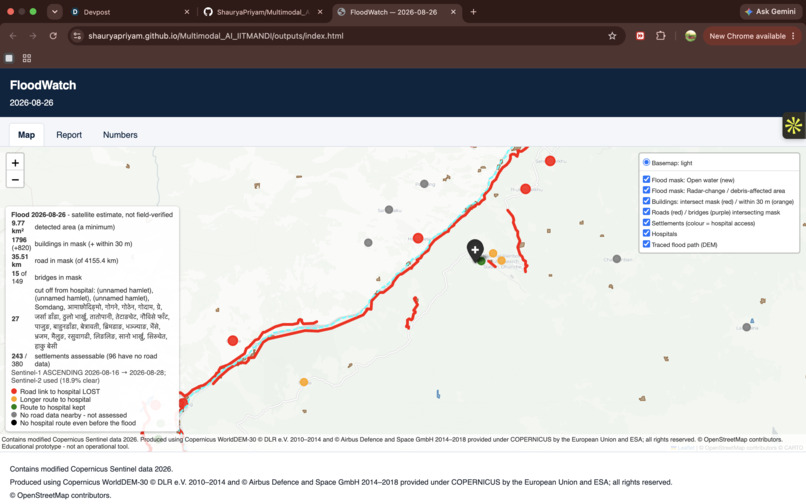Image resolution: width=806 pixels, height=504 pixels.
Task: Click green legend dot Route kept
Action: point(14,407)
